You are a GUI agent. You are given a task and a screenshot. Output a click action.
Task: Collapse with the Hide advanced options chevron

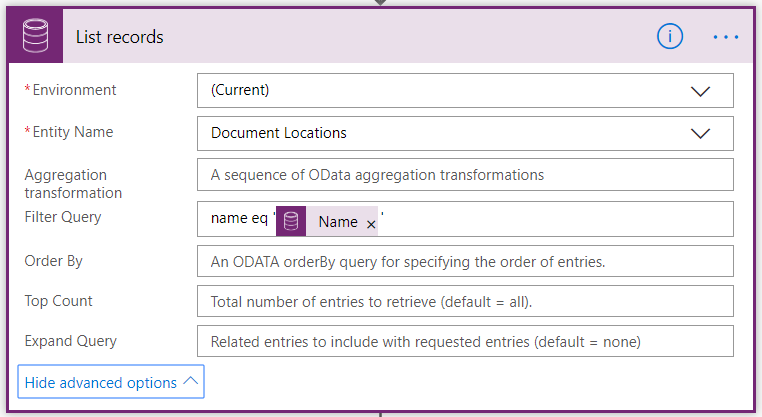pos(191,381)
